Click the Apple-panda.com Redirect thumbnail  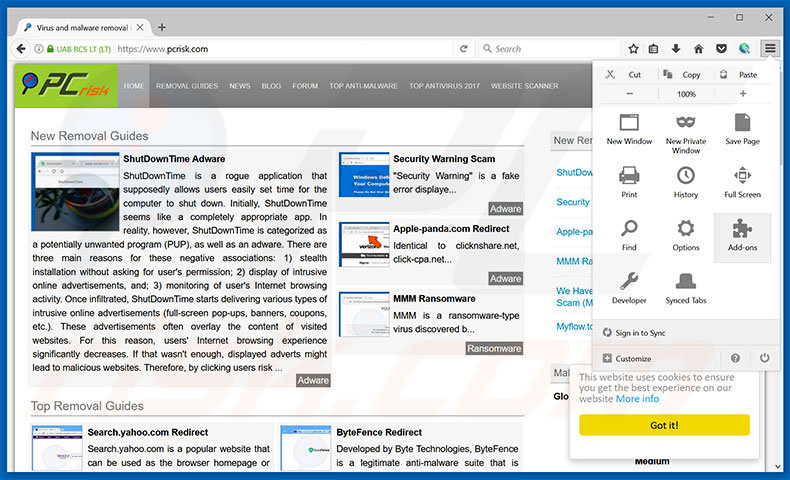tap(364, 244)
